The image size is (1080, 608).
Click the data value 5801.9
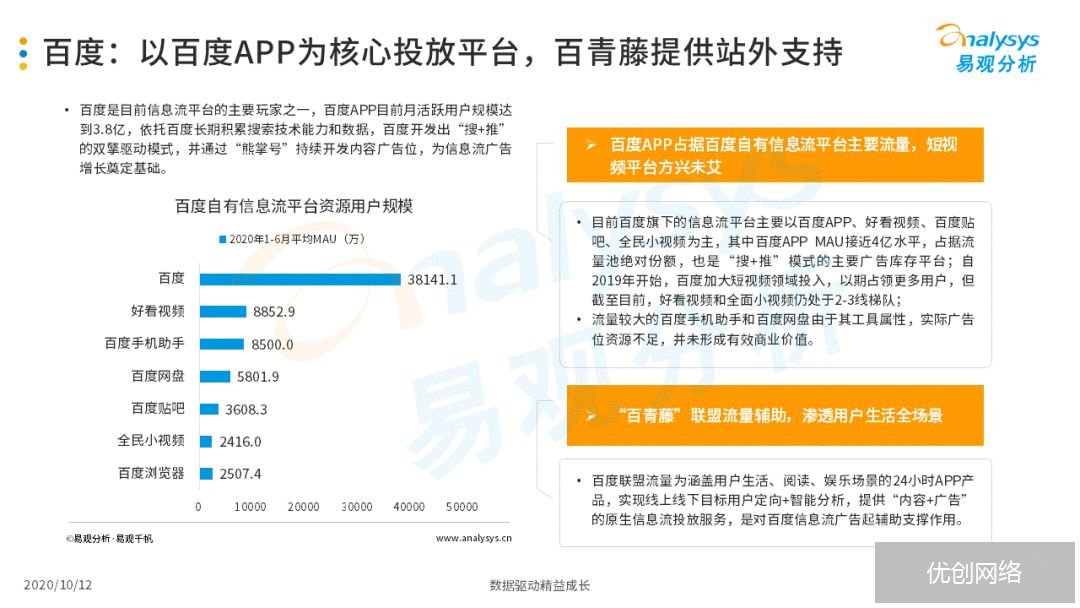click(258, 377)
